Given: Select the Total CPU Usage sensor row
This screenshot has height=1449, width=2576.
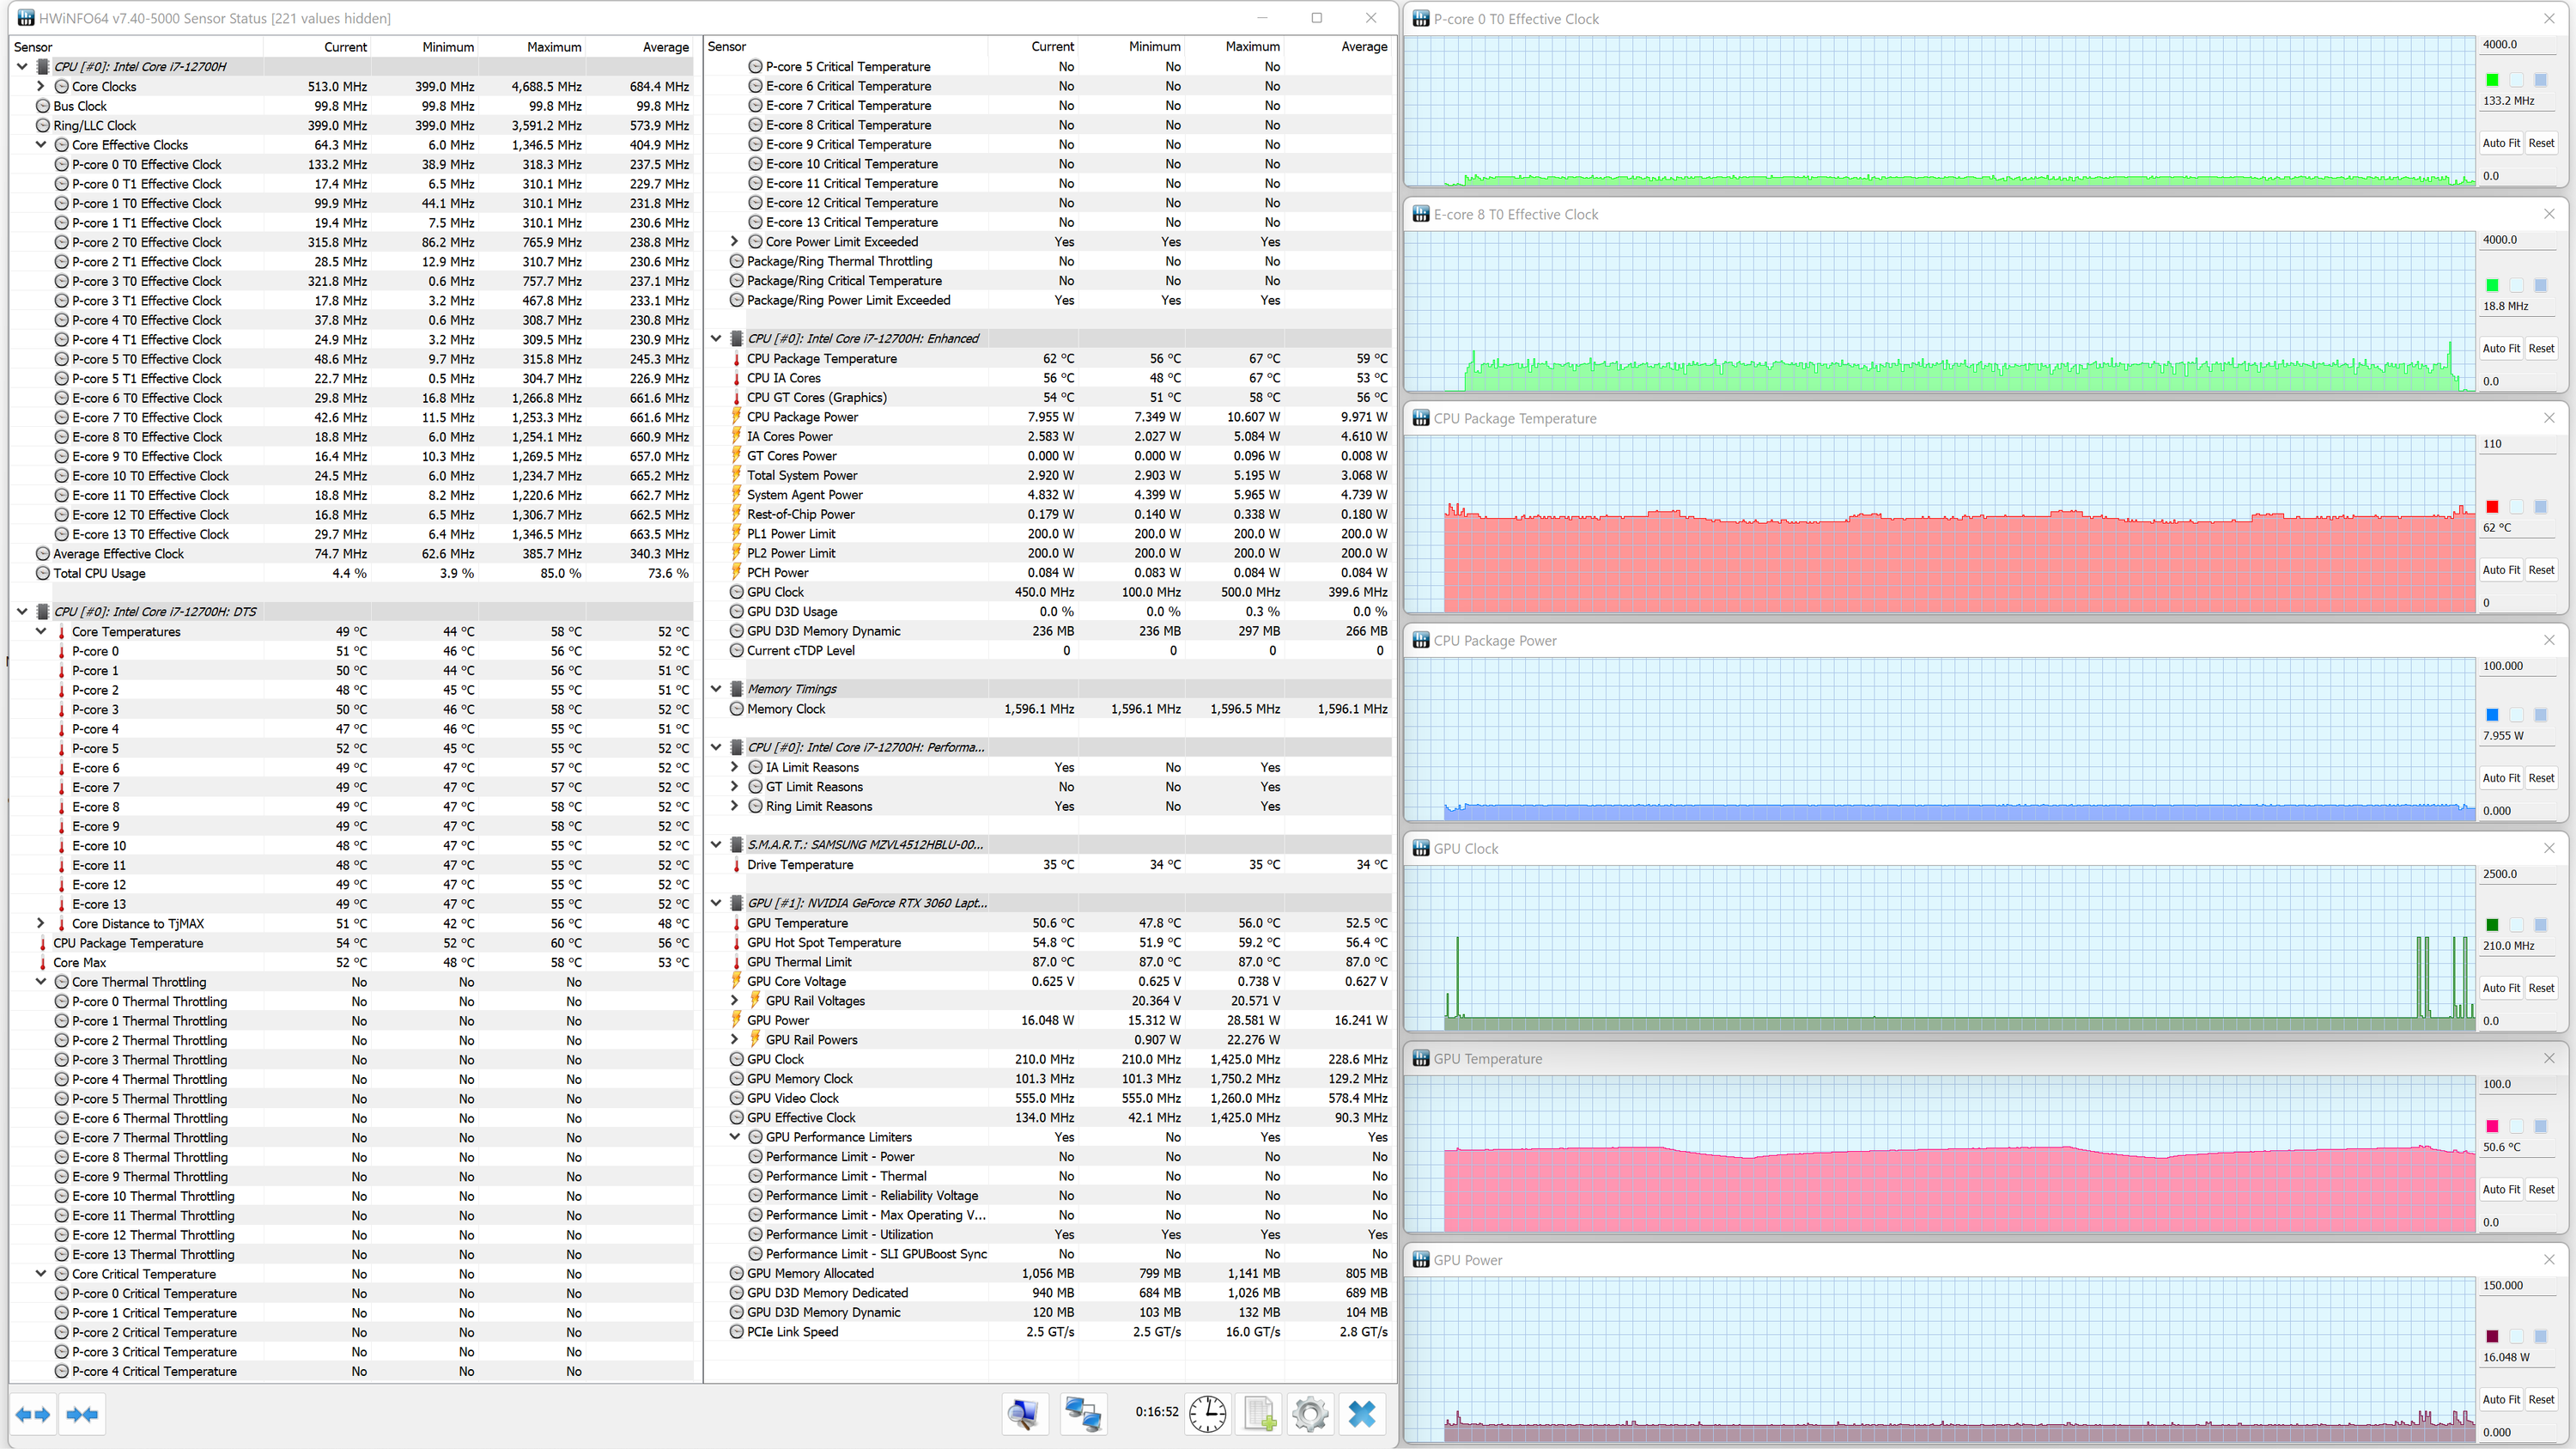Looking at the screenshot, I should point(100,573).
